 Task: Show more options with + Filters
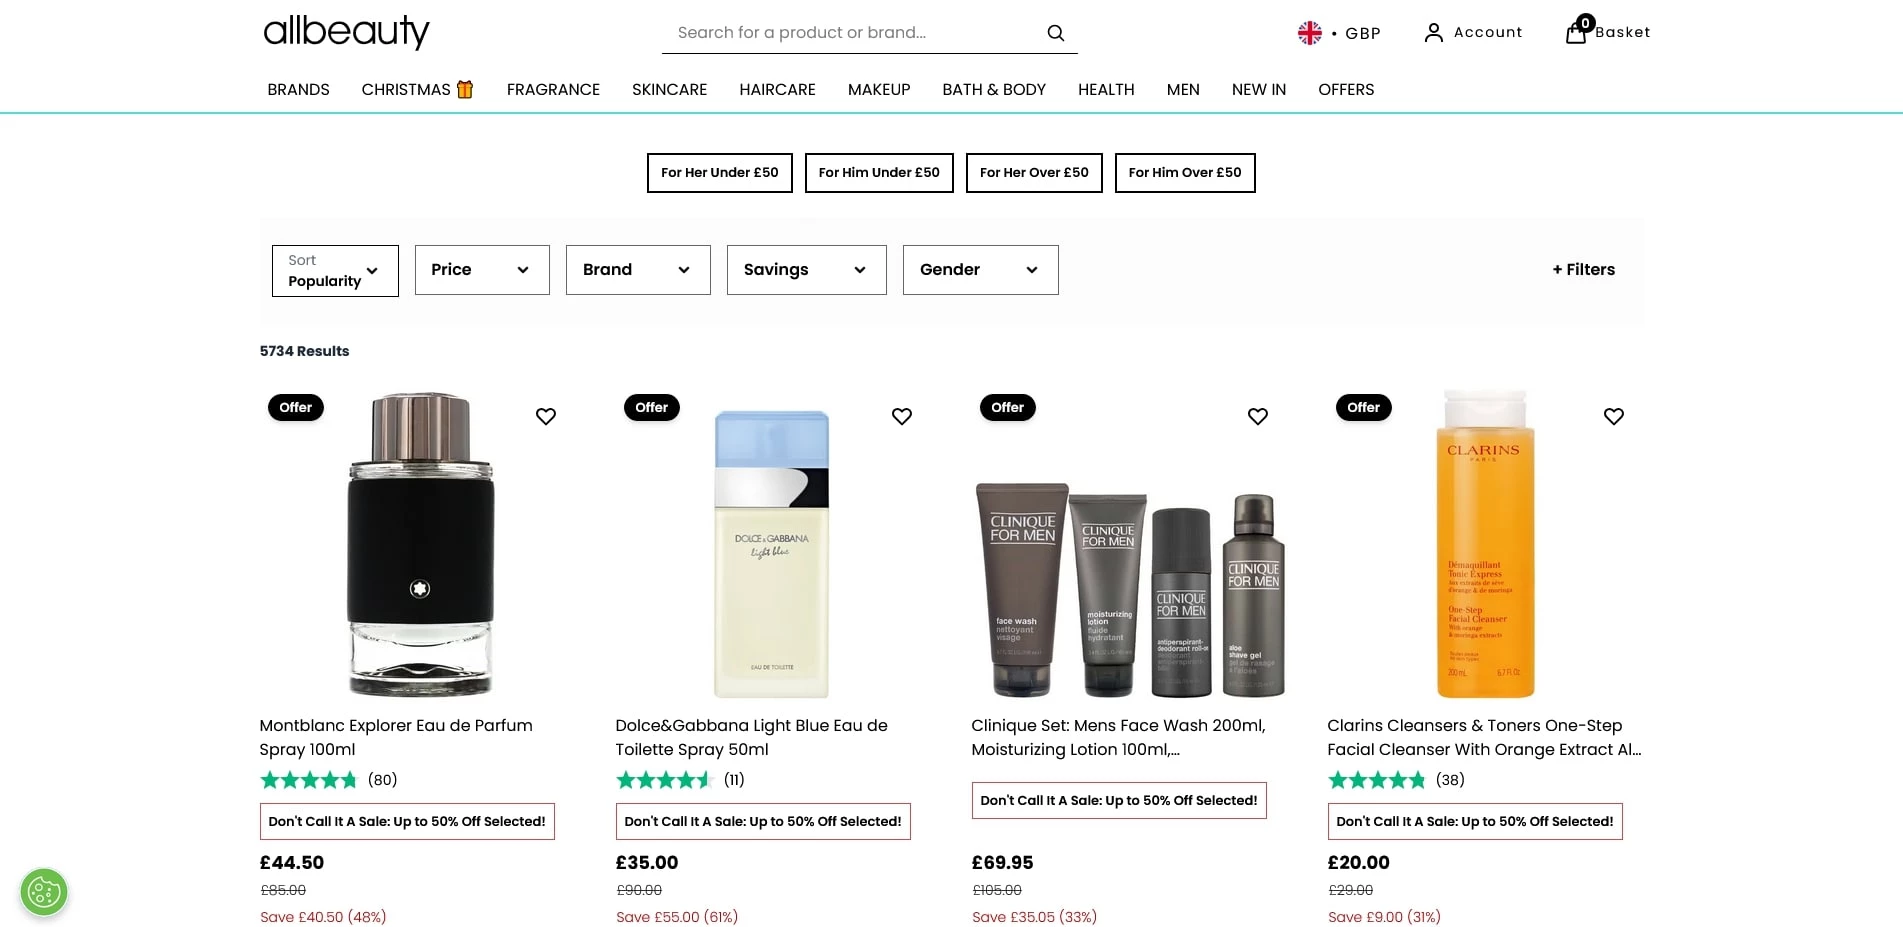[1583, 270]
